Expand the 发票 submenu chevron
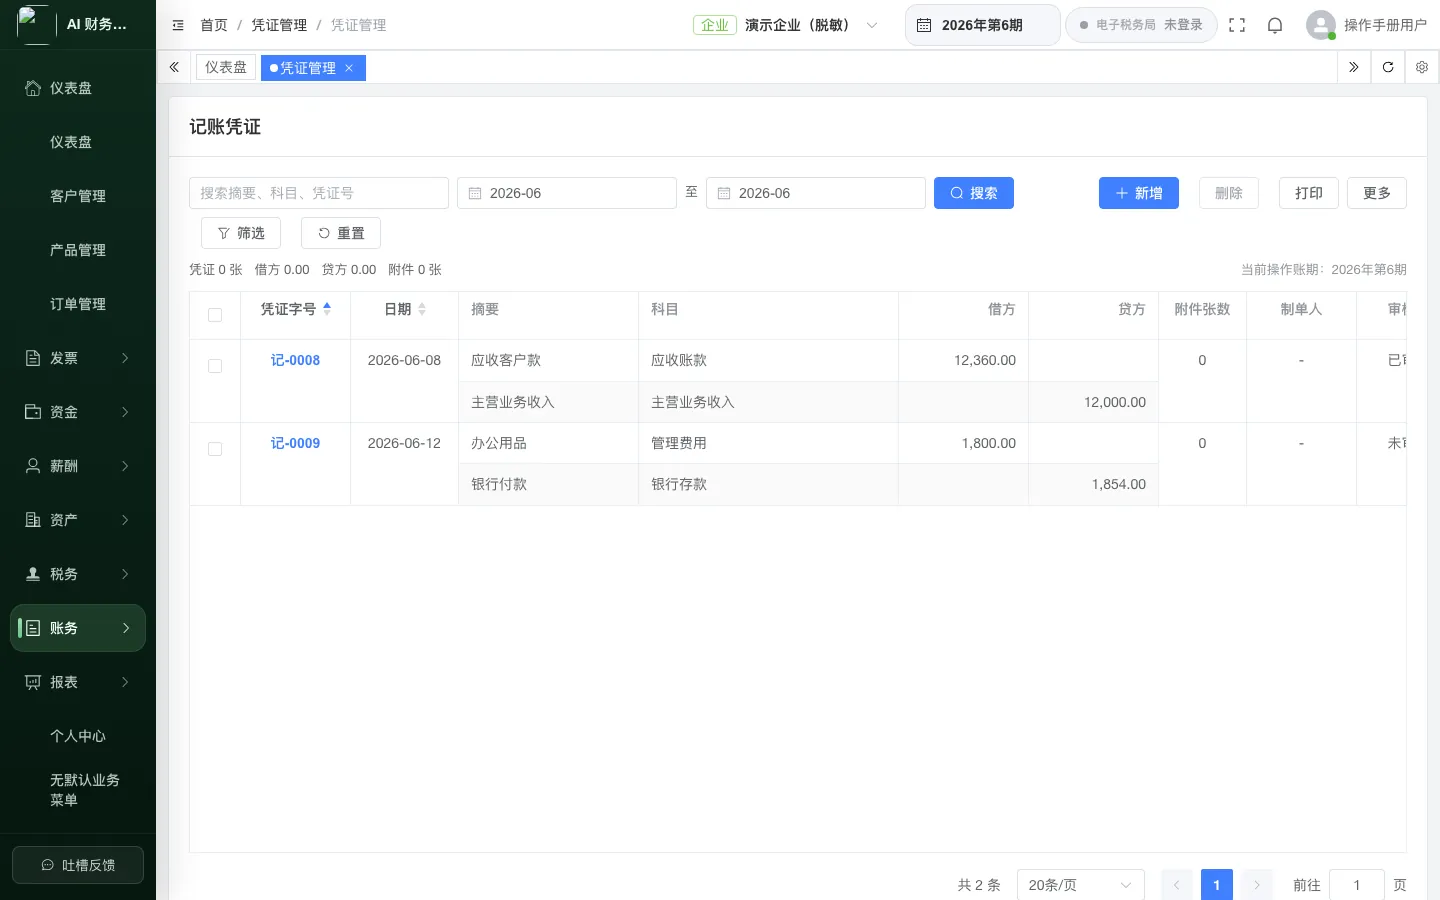Screen dimensions: 1440x900 point(125,358)
